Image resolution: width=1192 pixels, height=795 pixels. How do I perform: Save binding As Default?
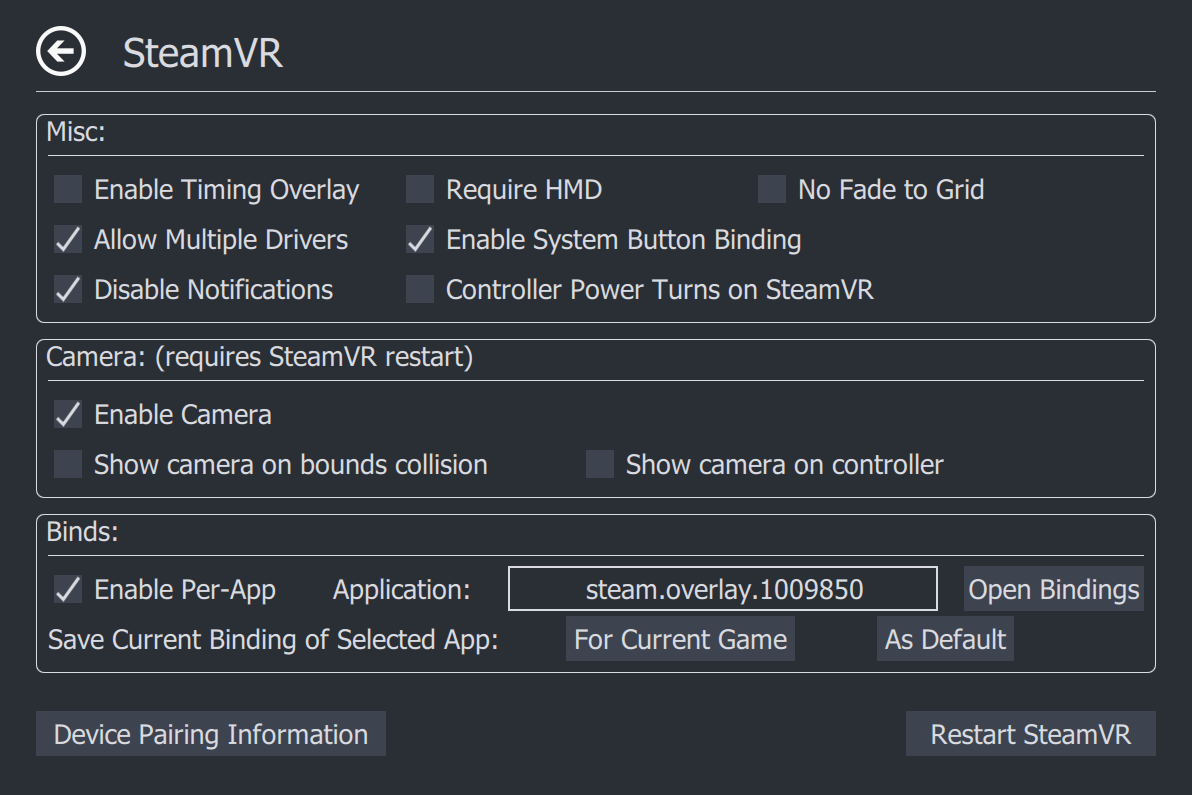945,639
